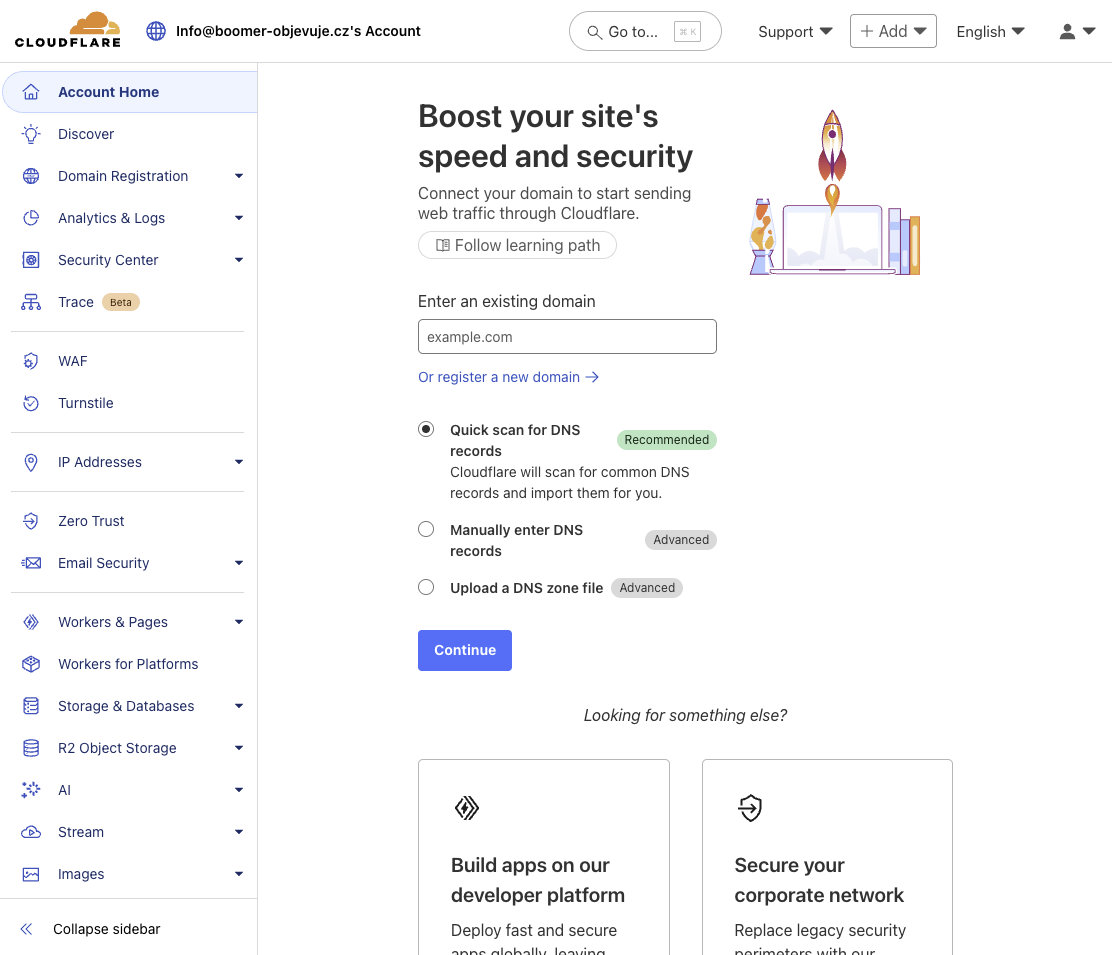The width and height of the screenshot is (1112, 955).
Task: Select Manually enter DNS records option
Action: [426, 529]
